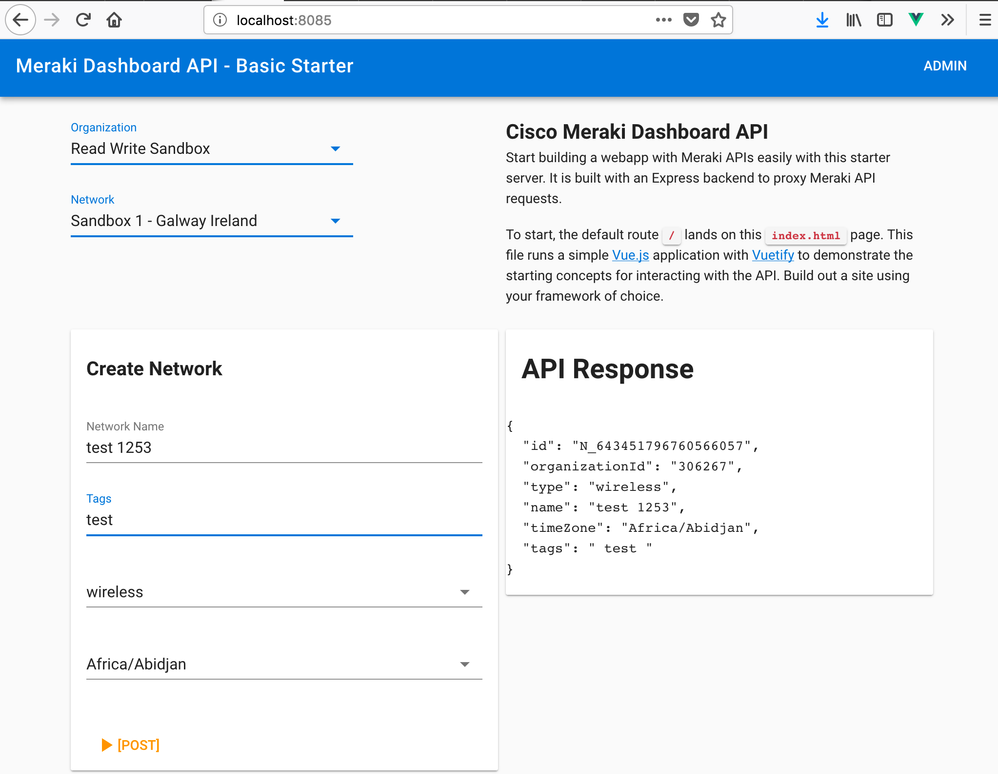Reload the localhost page
Viewport: 998px width, 774px height.
click(82, 19)
